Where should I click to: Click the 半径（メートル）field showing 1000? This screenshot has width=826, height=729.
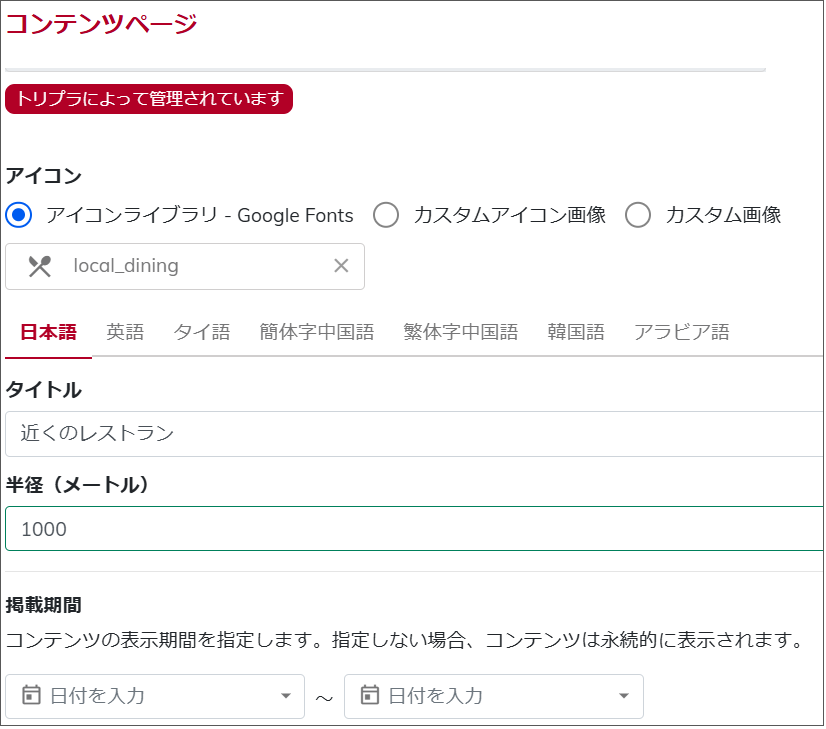415,529
